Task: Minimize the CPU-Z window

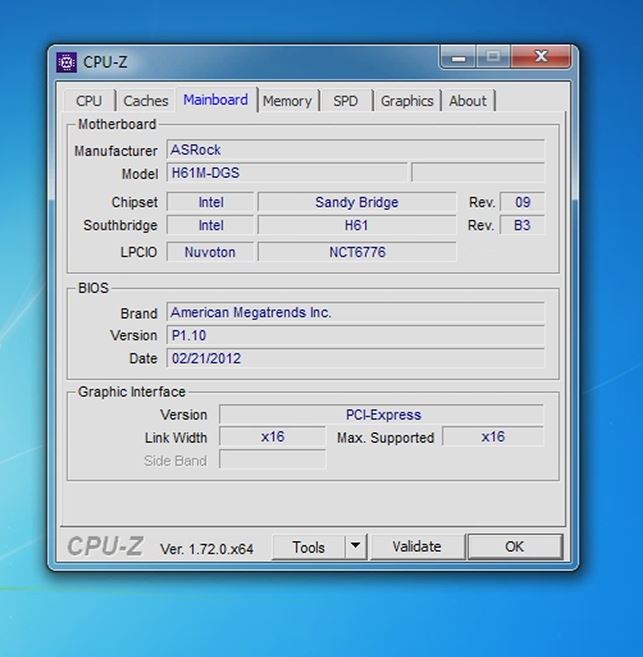Action: coord(459,57)
